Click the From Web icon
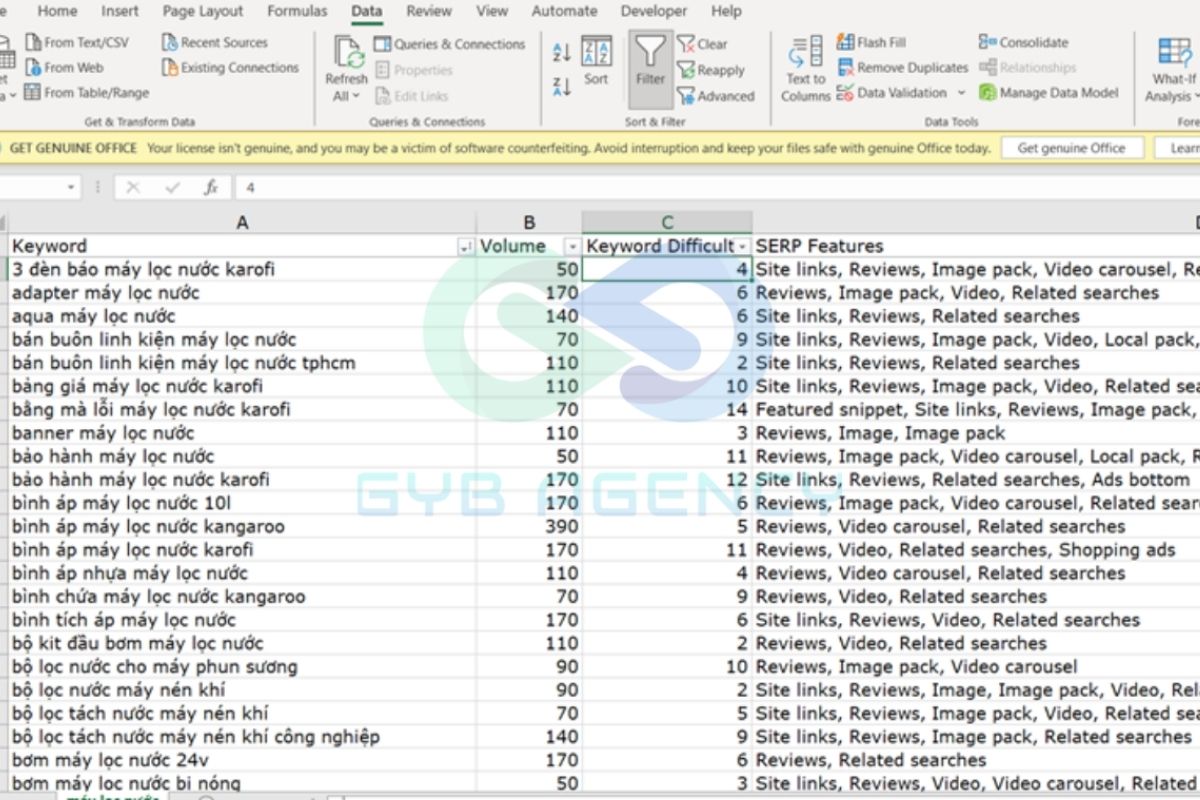1200x800 pixels. click(33, 68)
